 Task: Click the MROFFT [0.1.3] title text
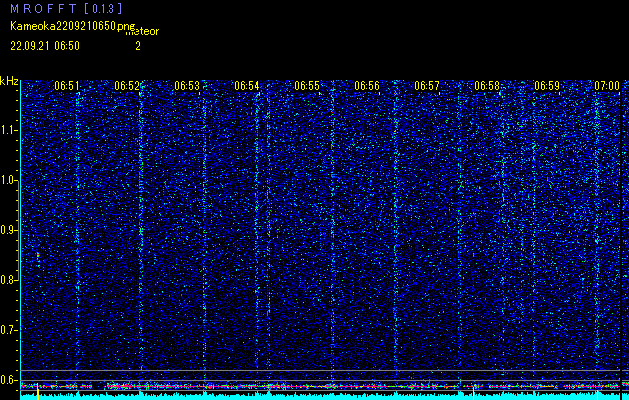(66, 9)
